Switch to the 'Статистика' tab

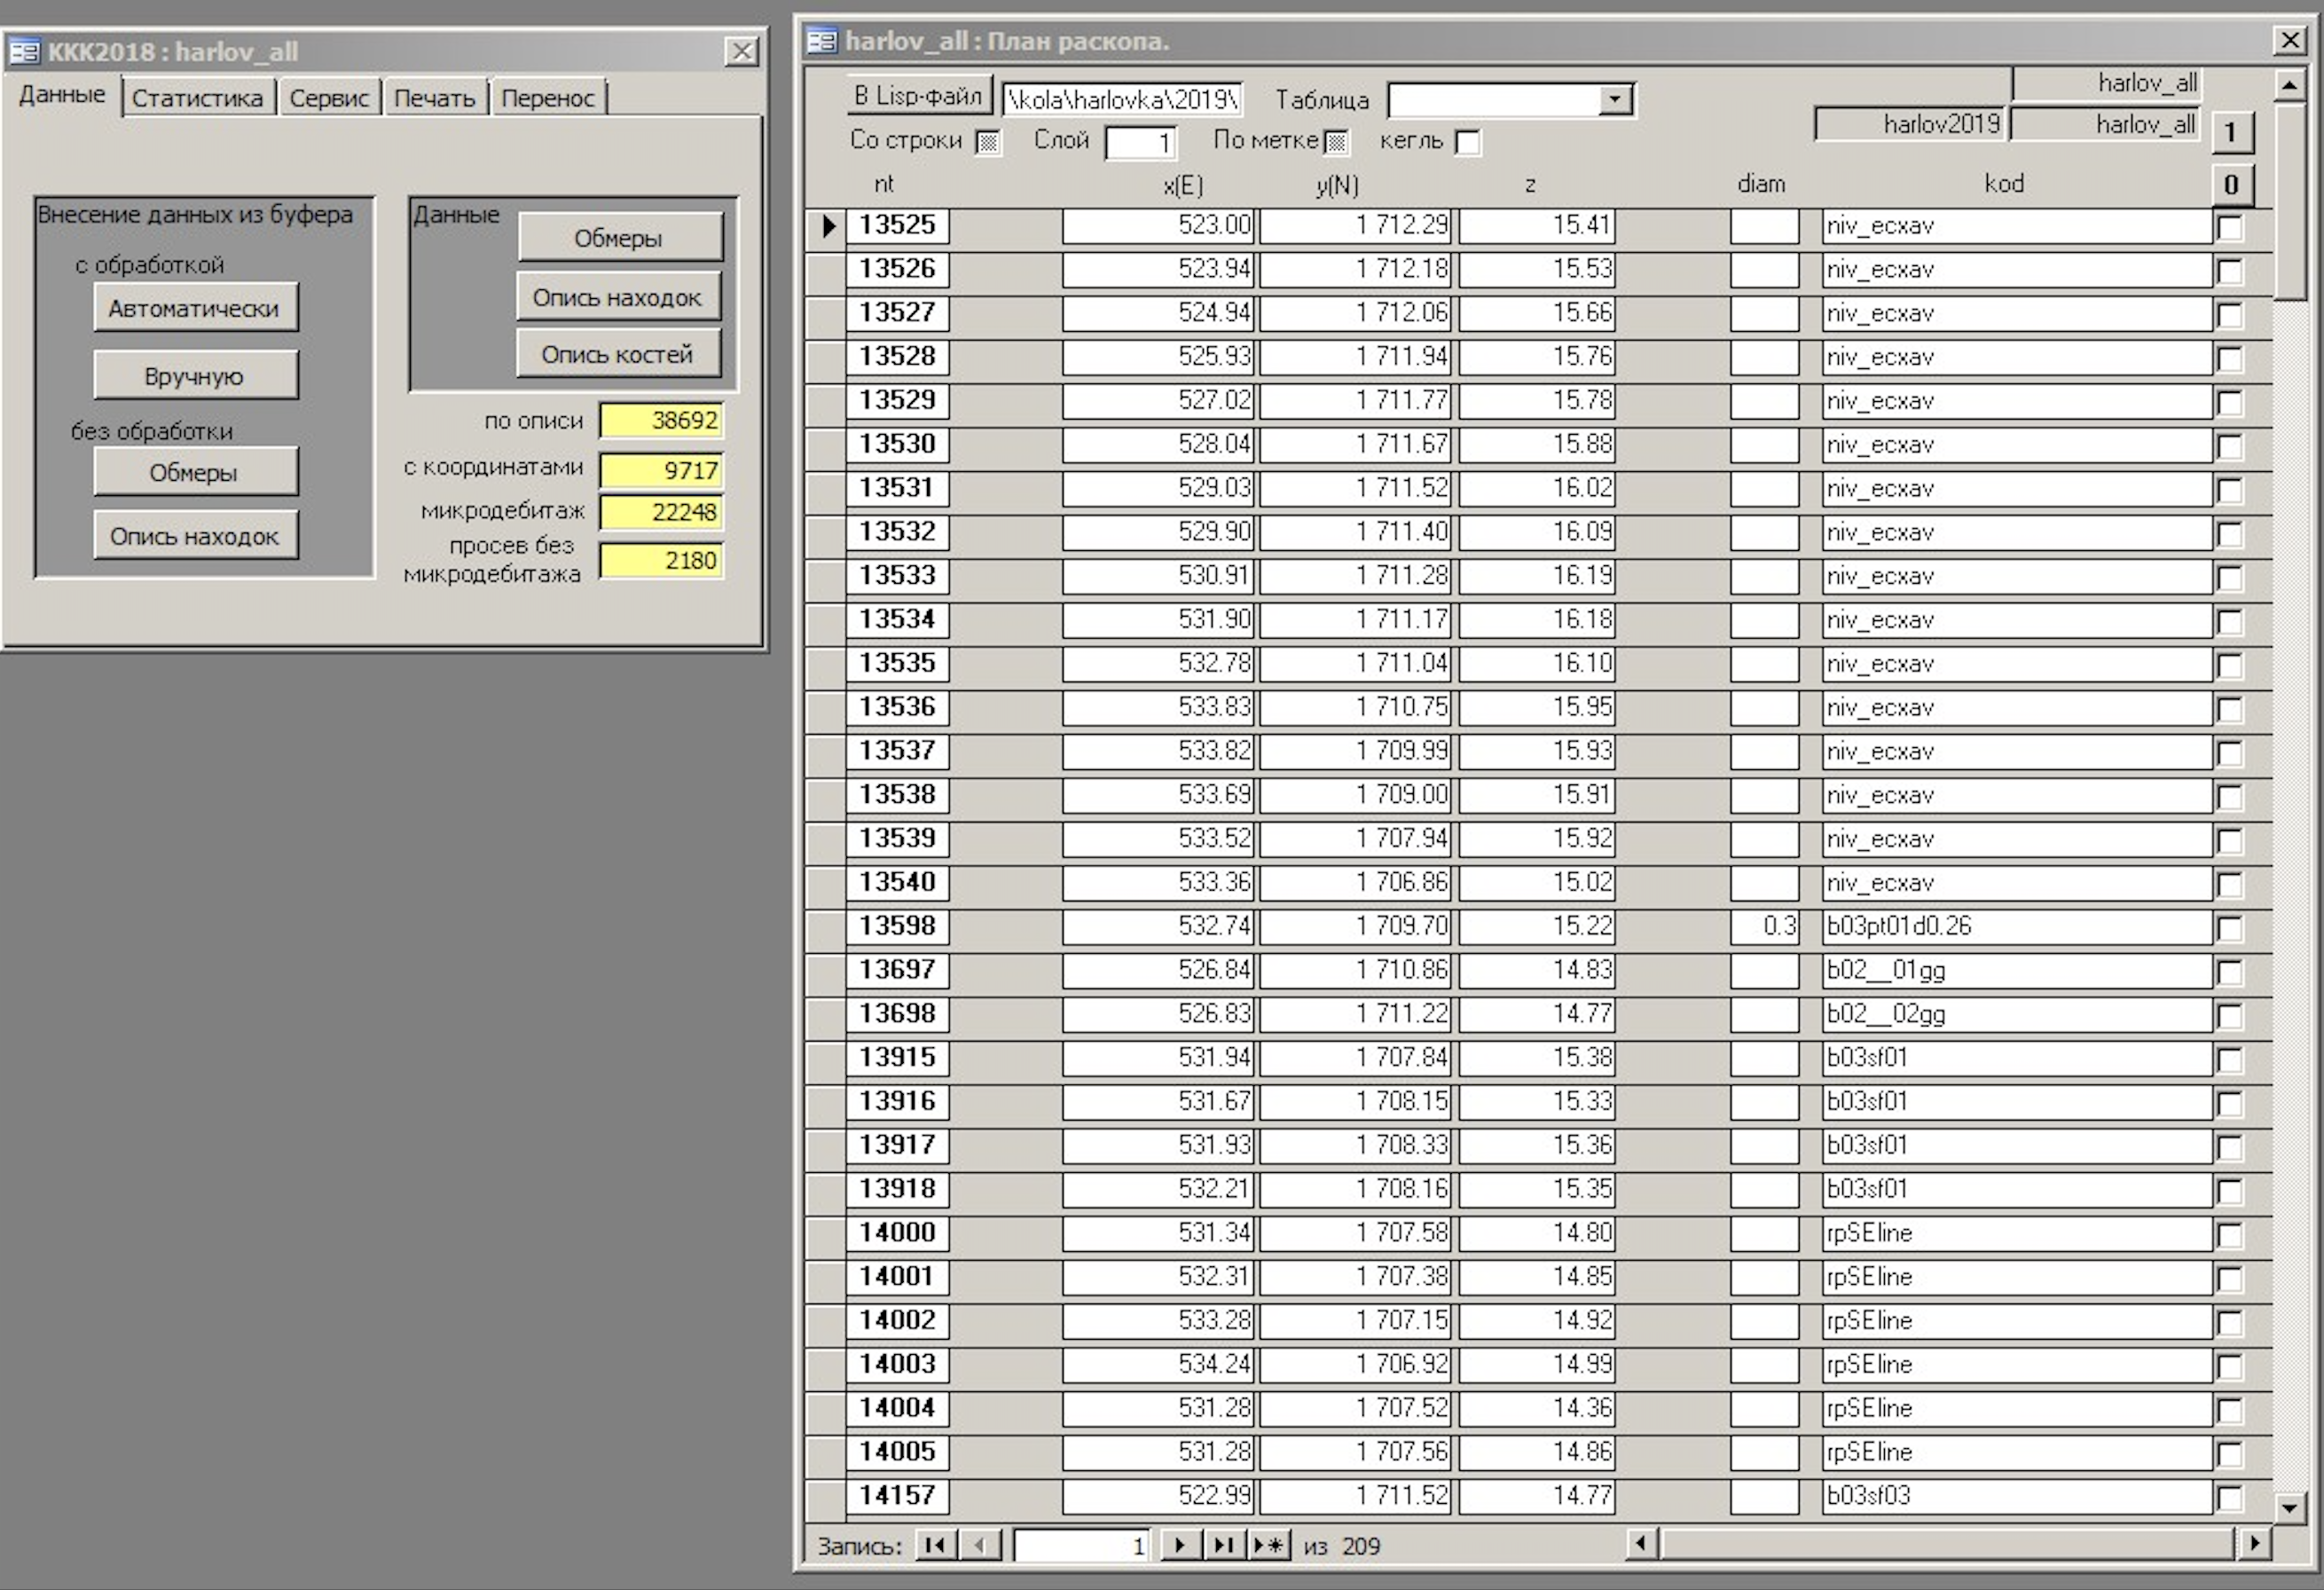tap(197, 98)
